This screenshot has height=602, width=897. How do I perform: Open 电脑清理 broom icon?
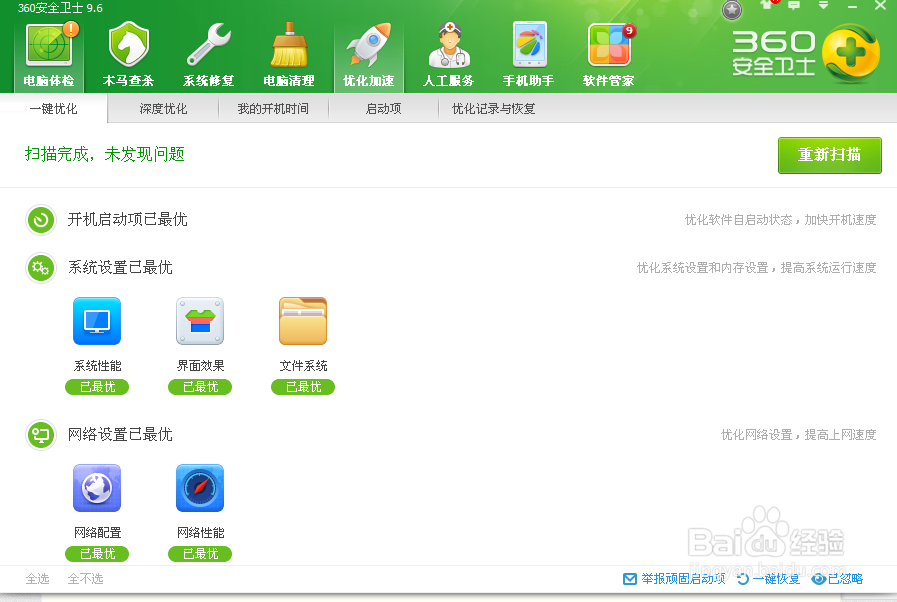(289, 44)
